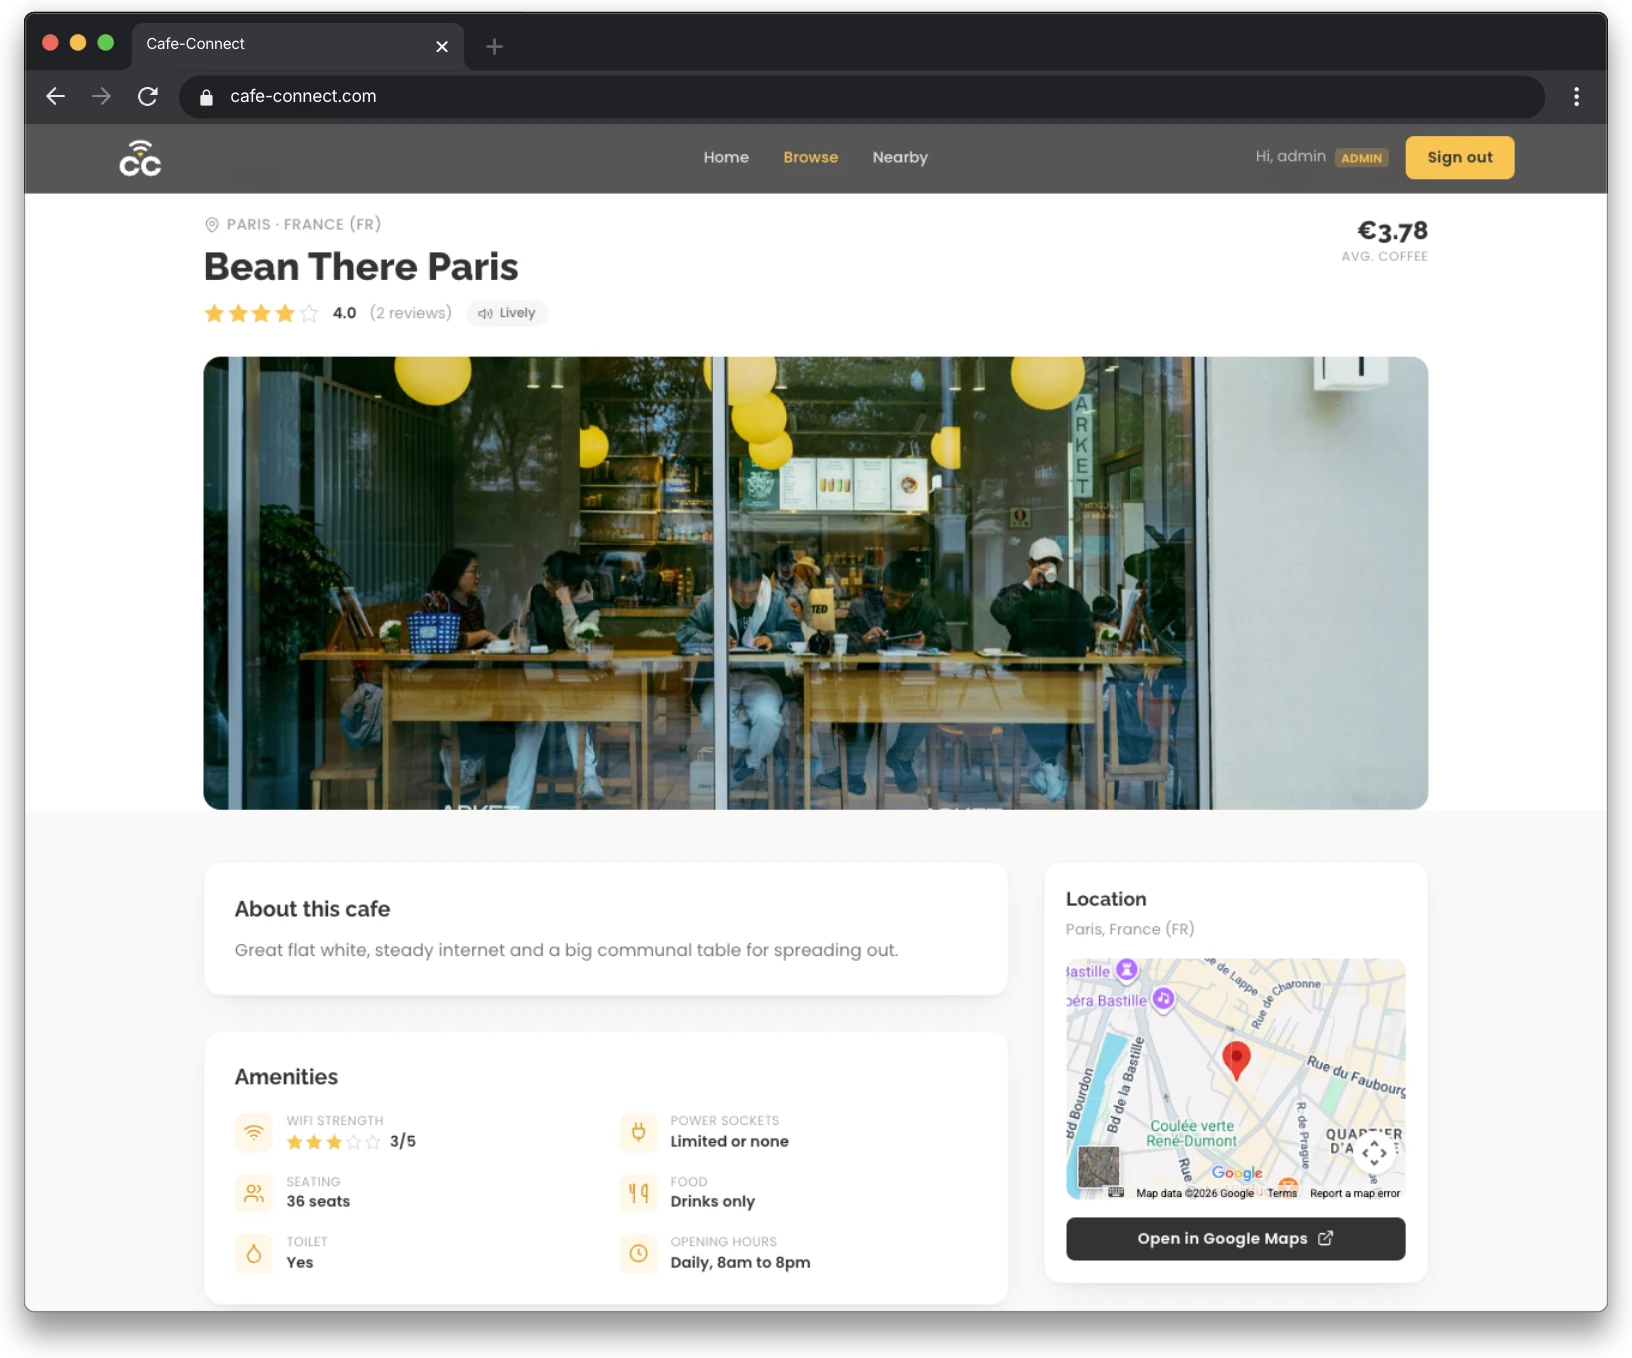Open a new tab with plus icon

[494, 46]
